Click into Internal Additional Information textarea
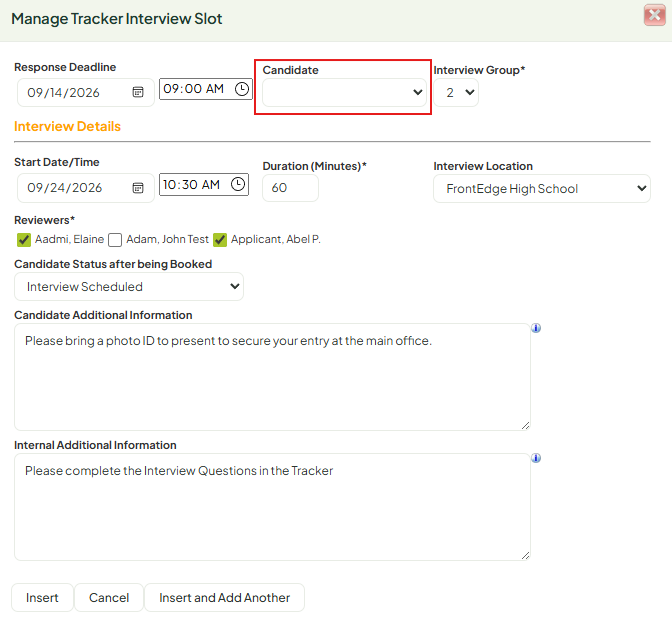 [x=273, y=507]
